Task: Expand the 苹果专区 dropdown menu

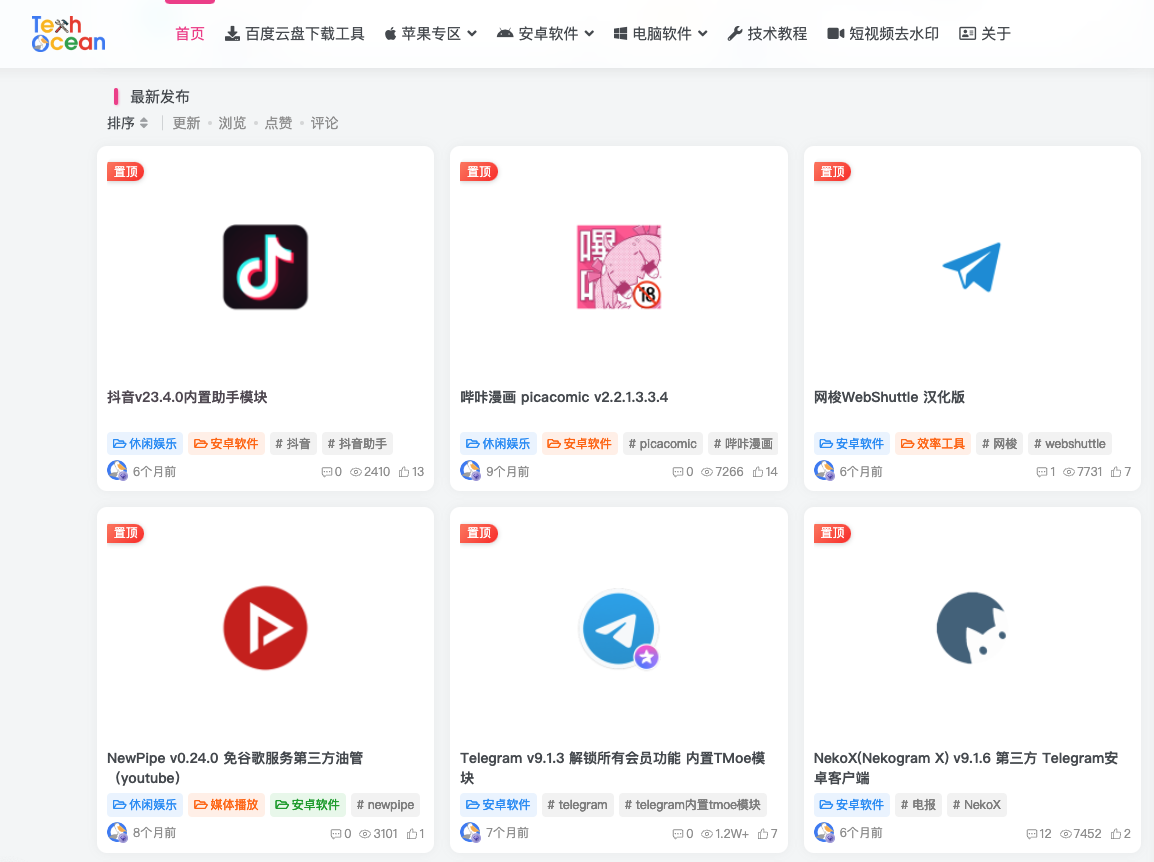Action: pos(431,34)
